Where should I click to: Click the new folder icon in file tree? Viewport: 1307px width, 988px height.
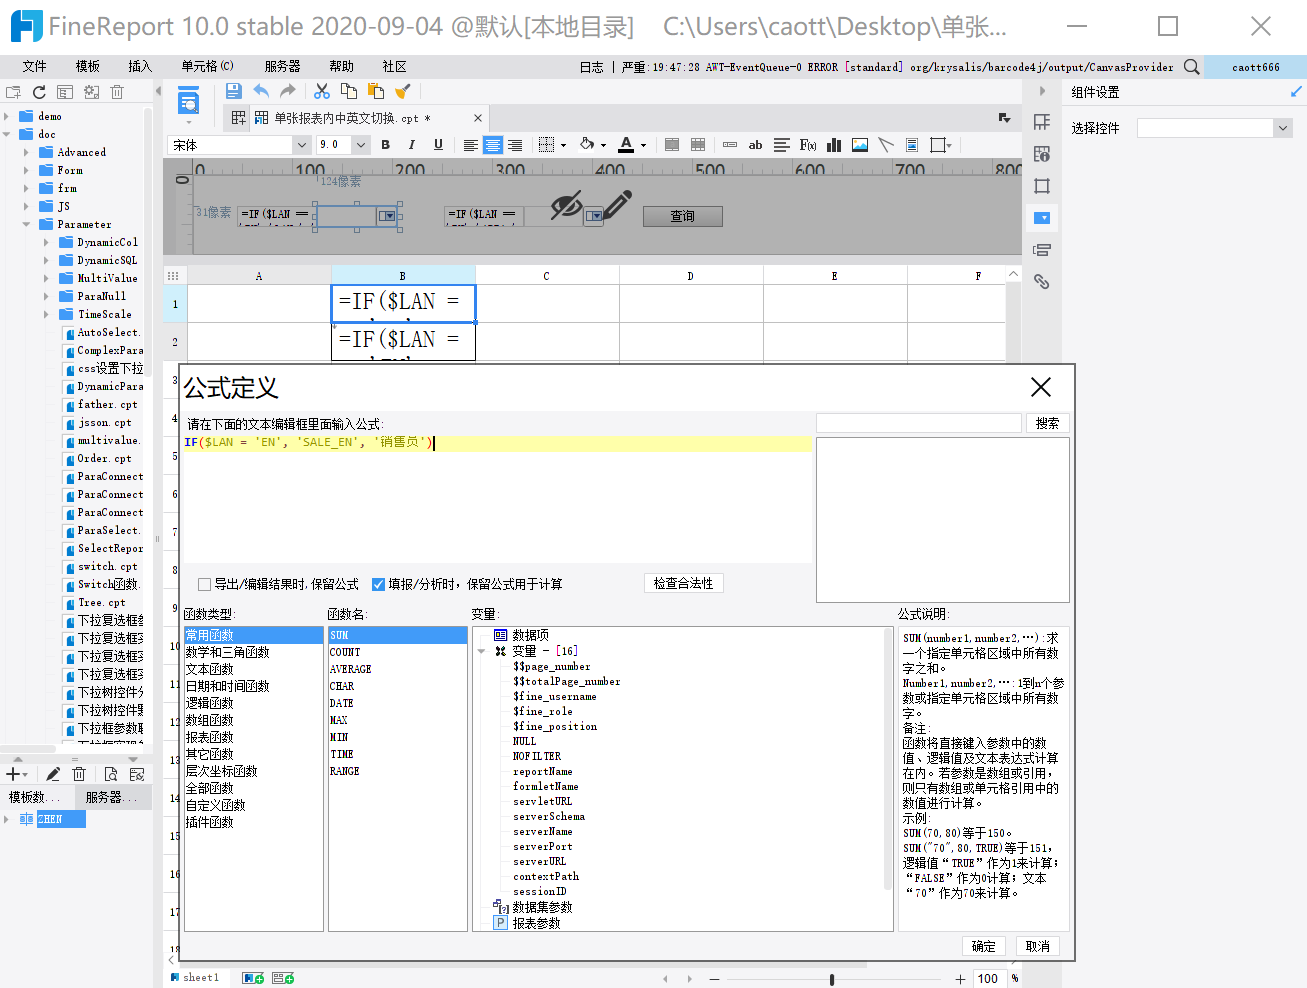click(x=13, y=92)
